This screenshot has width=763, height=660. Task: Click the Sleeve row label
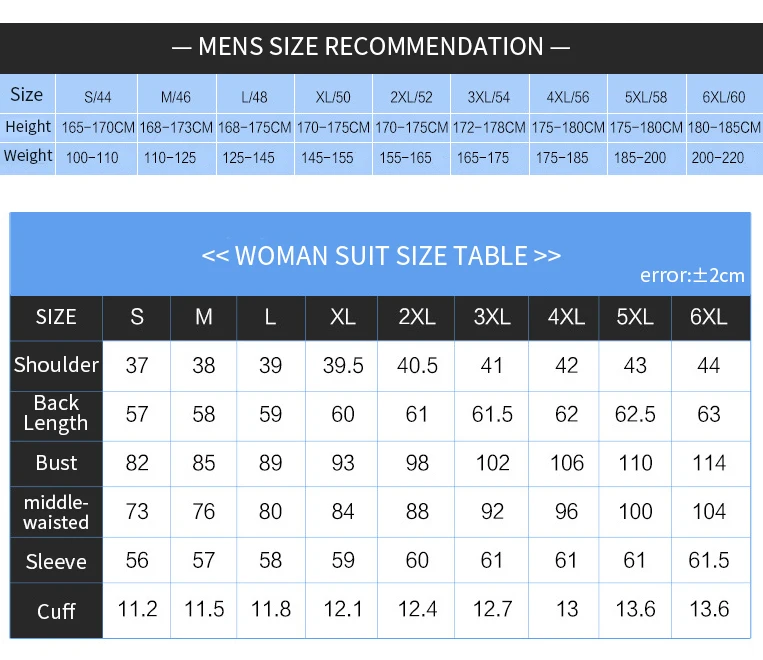[x=56, y=562]
